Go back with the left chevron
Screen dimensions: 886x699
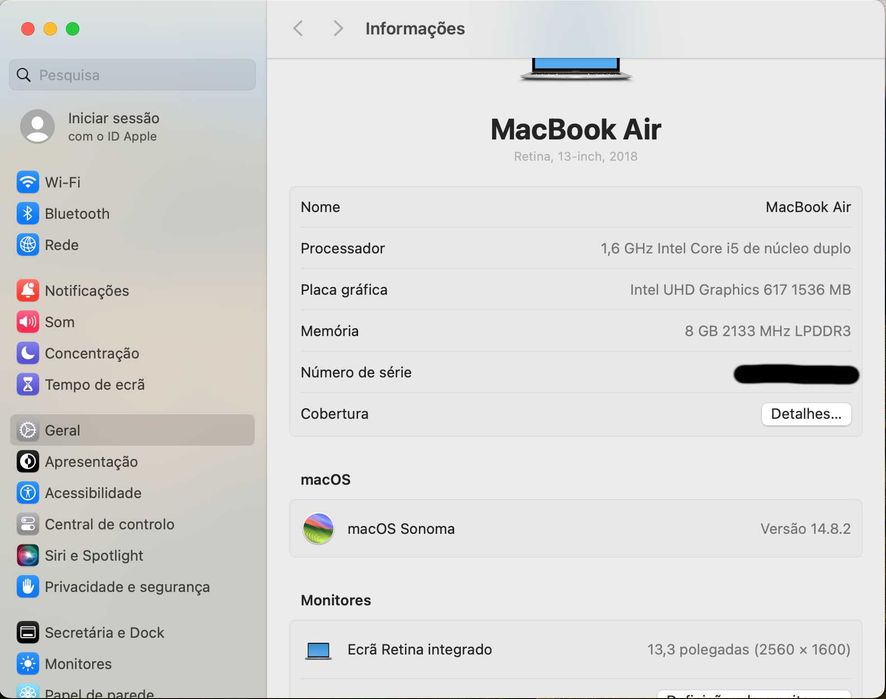(298, 28)
